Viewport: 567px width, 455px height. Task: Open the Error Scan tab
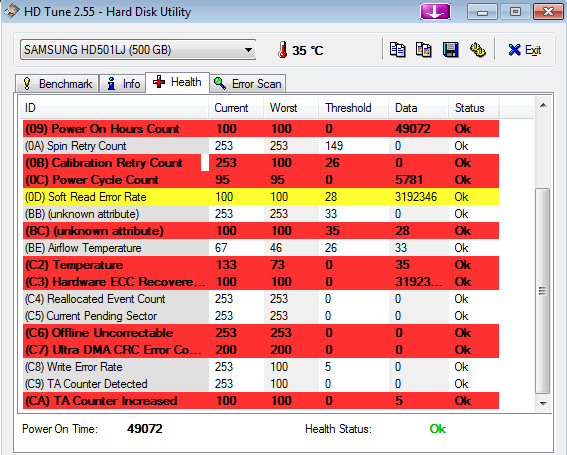point(248,84)
